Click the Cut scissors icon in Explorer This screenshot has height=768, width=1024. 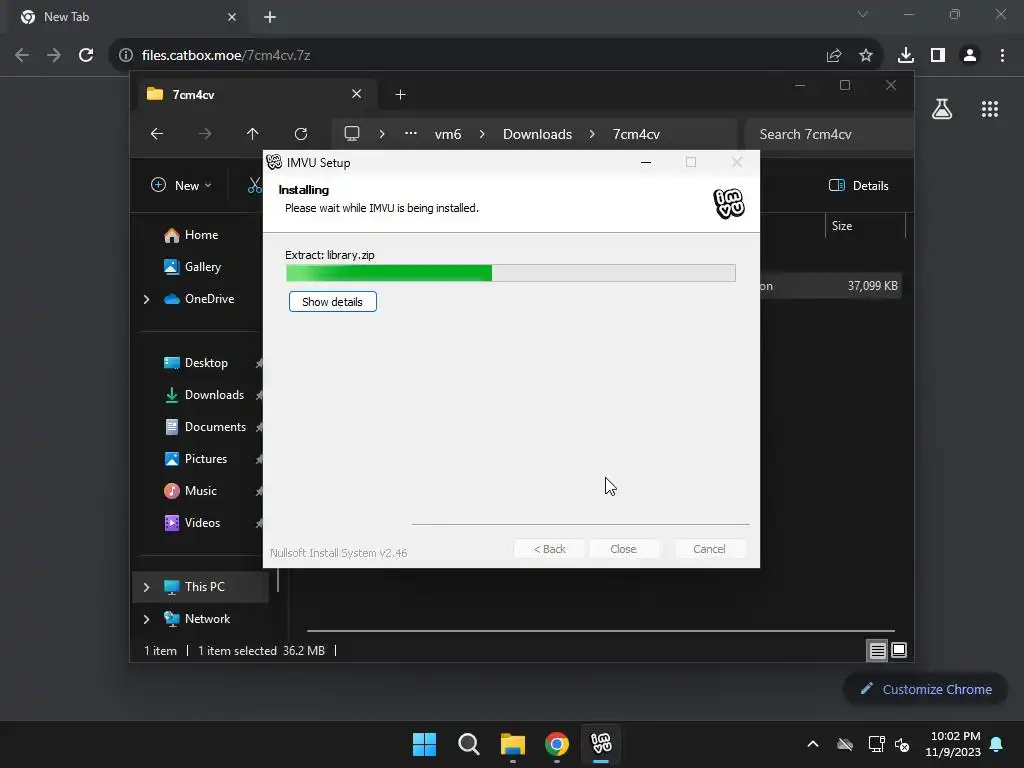click(x=255, y=185)
